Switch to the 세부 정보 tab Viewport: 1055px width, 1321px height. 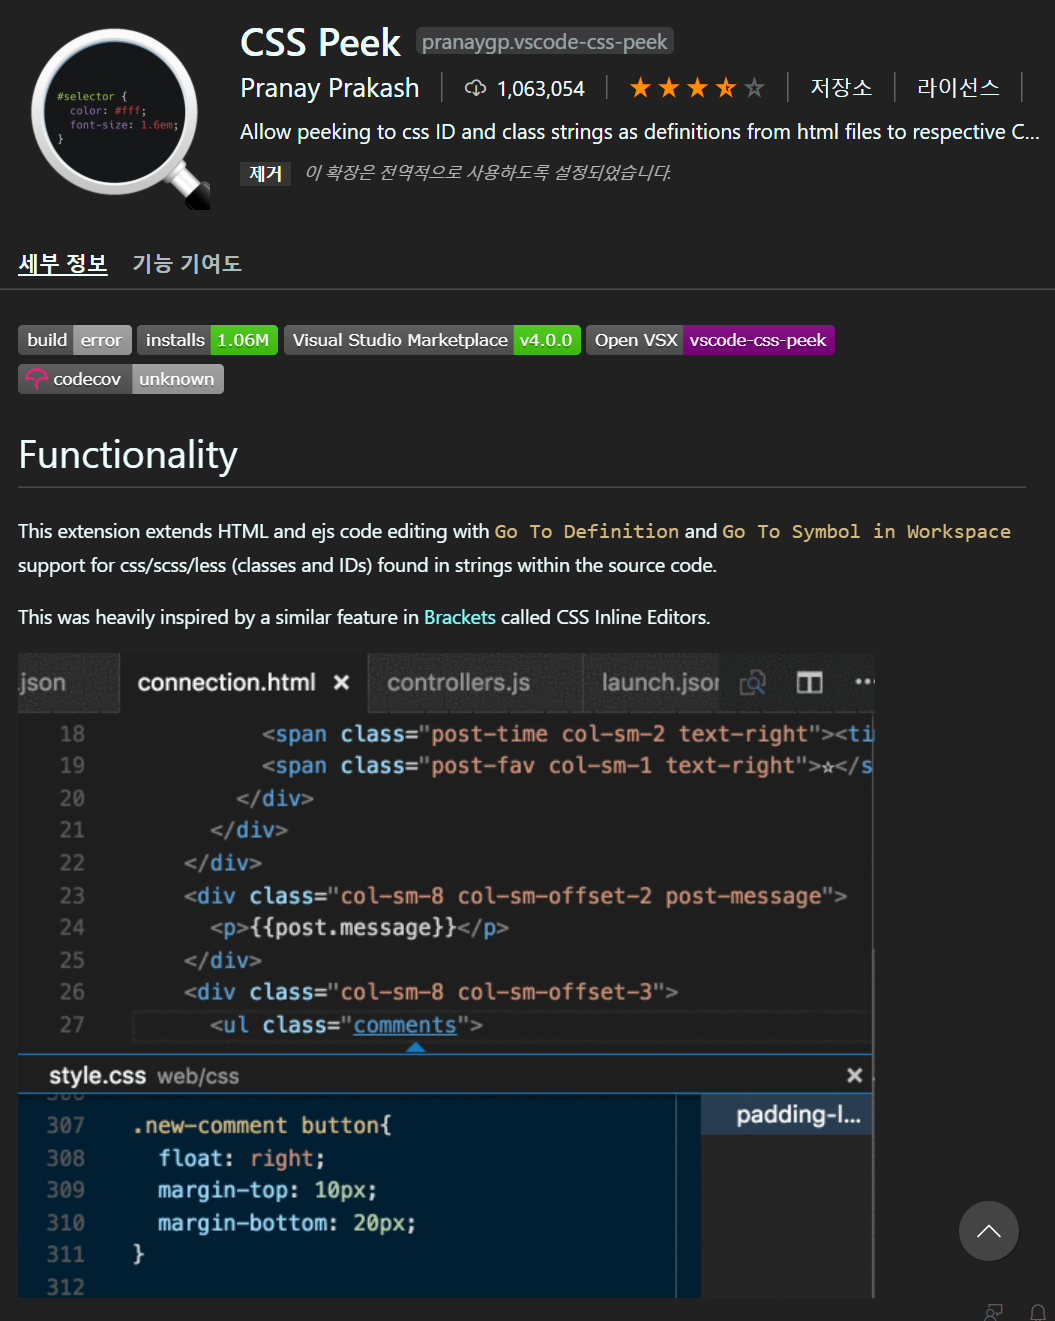63,264
